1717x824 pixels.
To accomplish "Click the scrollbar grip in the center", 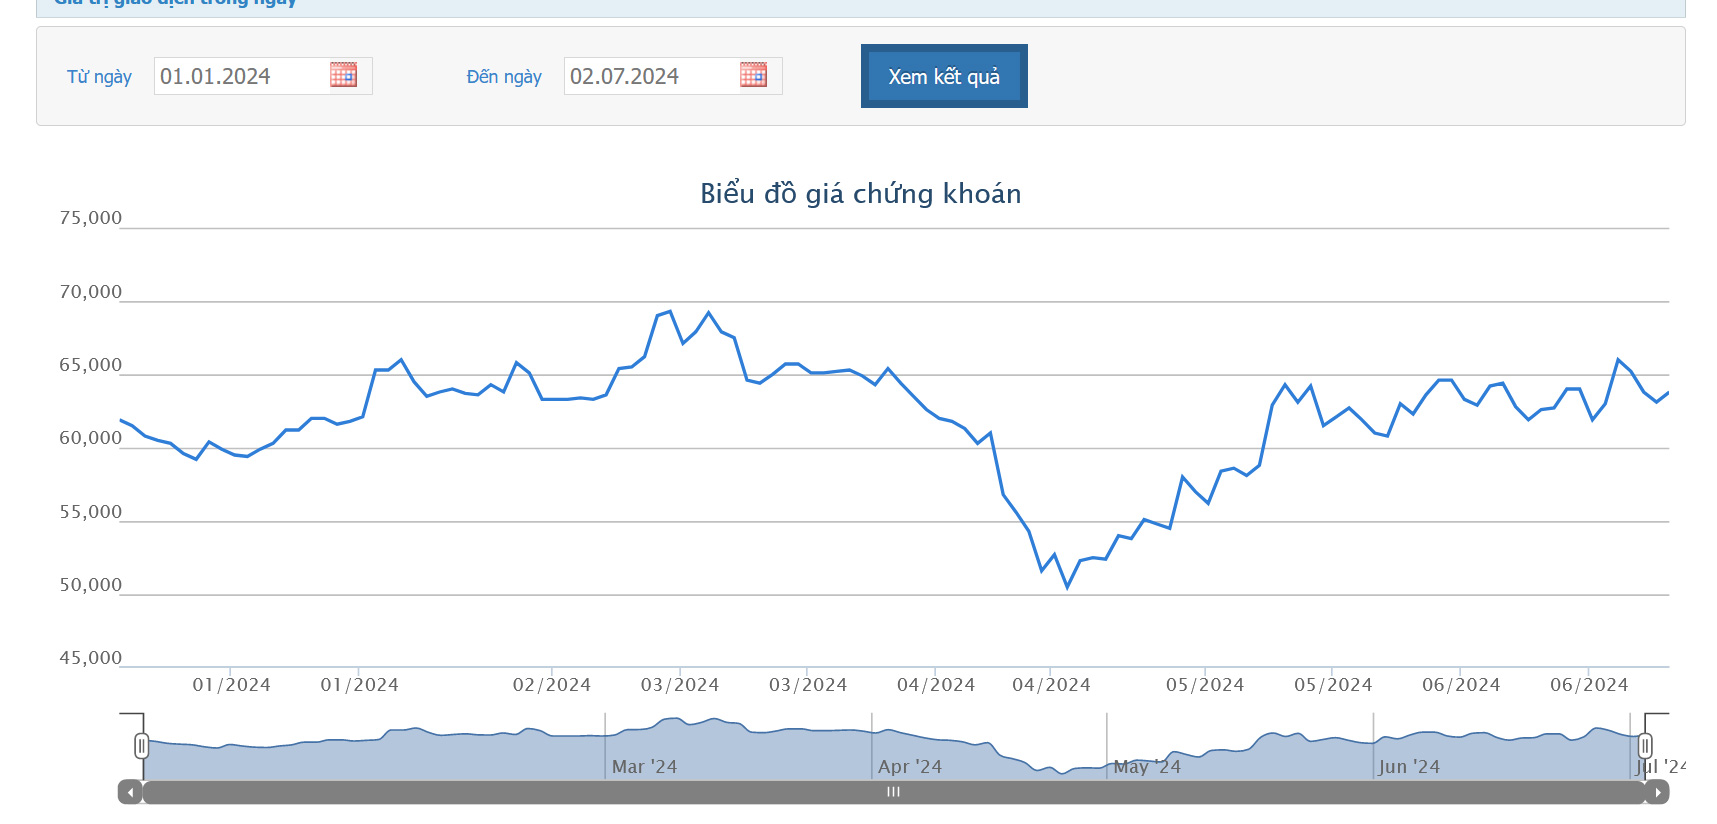I will [x=893, y=792].
